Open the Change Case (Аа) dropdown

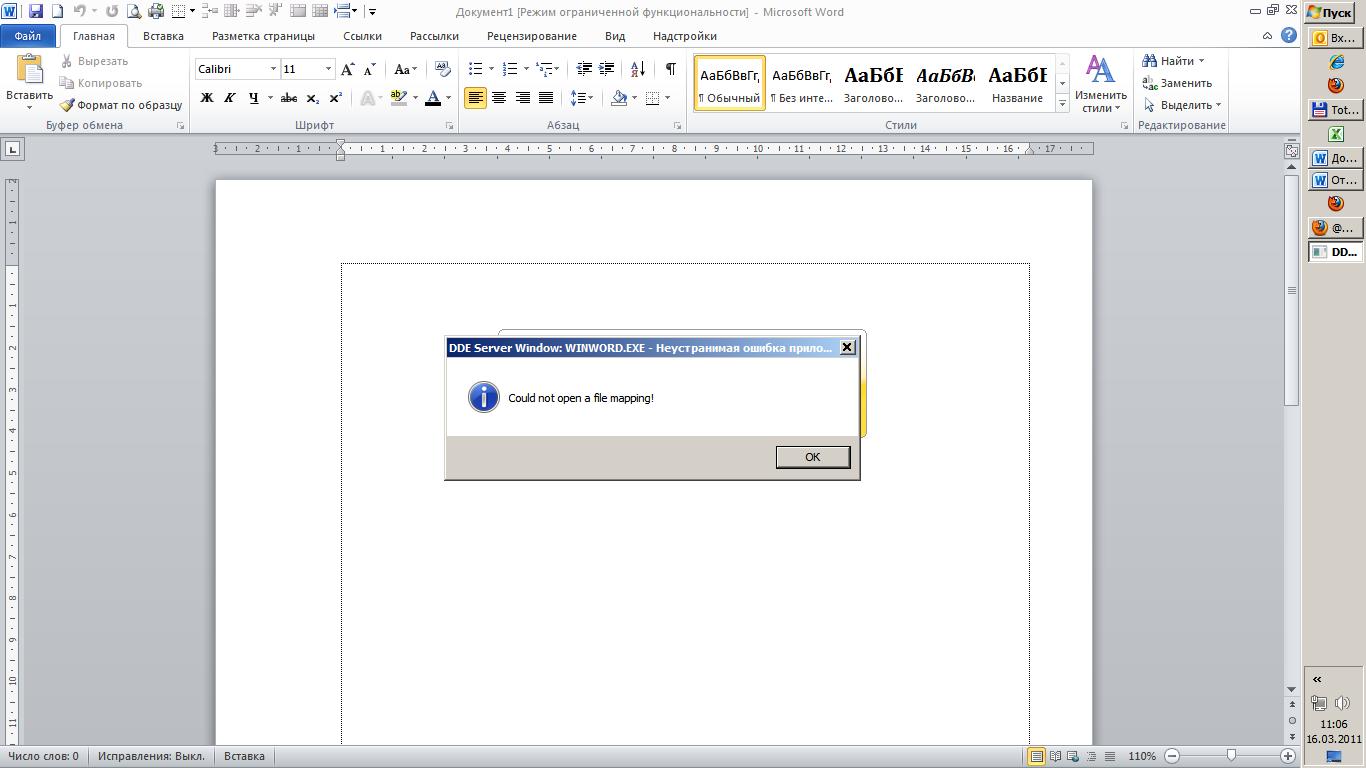(x=405, y=69)
